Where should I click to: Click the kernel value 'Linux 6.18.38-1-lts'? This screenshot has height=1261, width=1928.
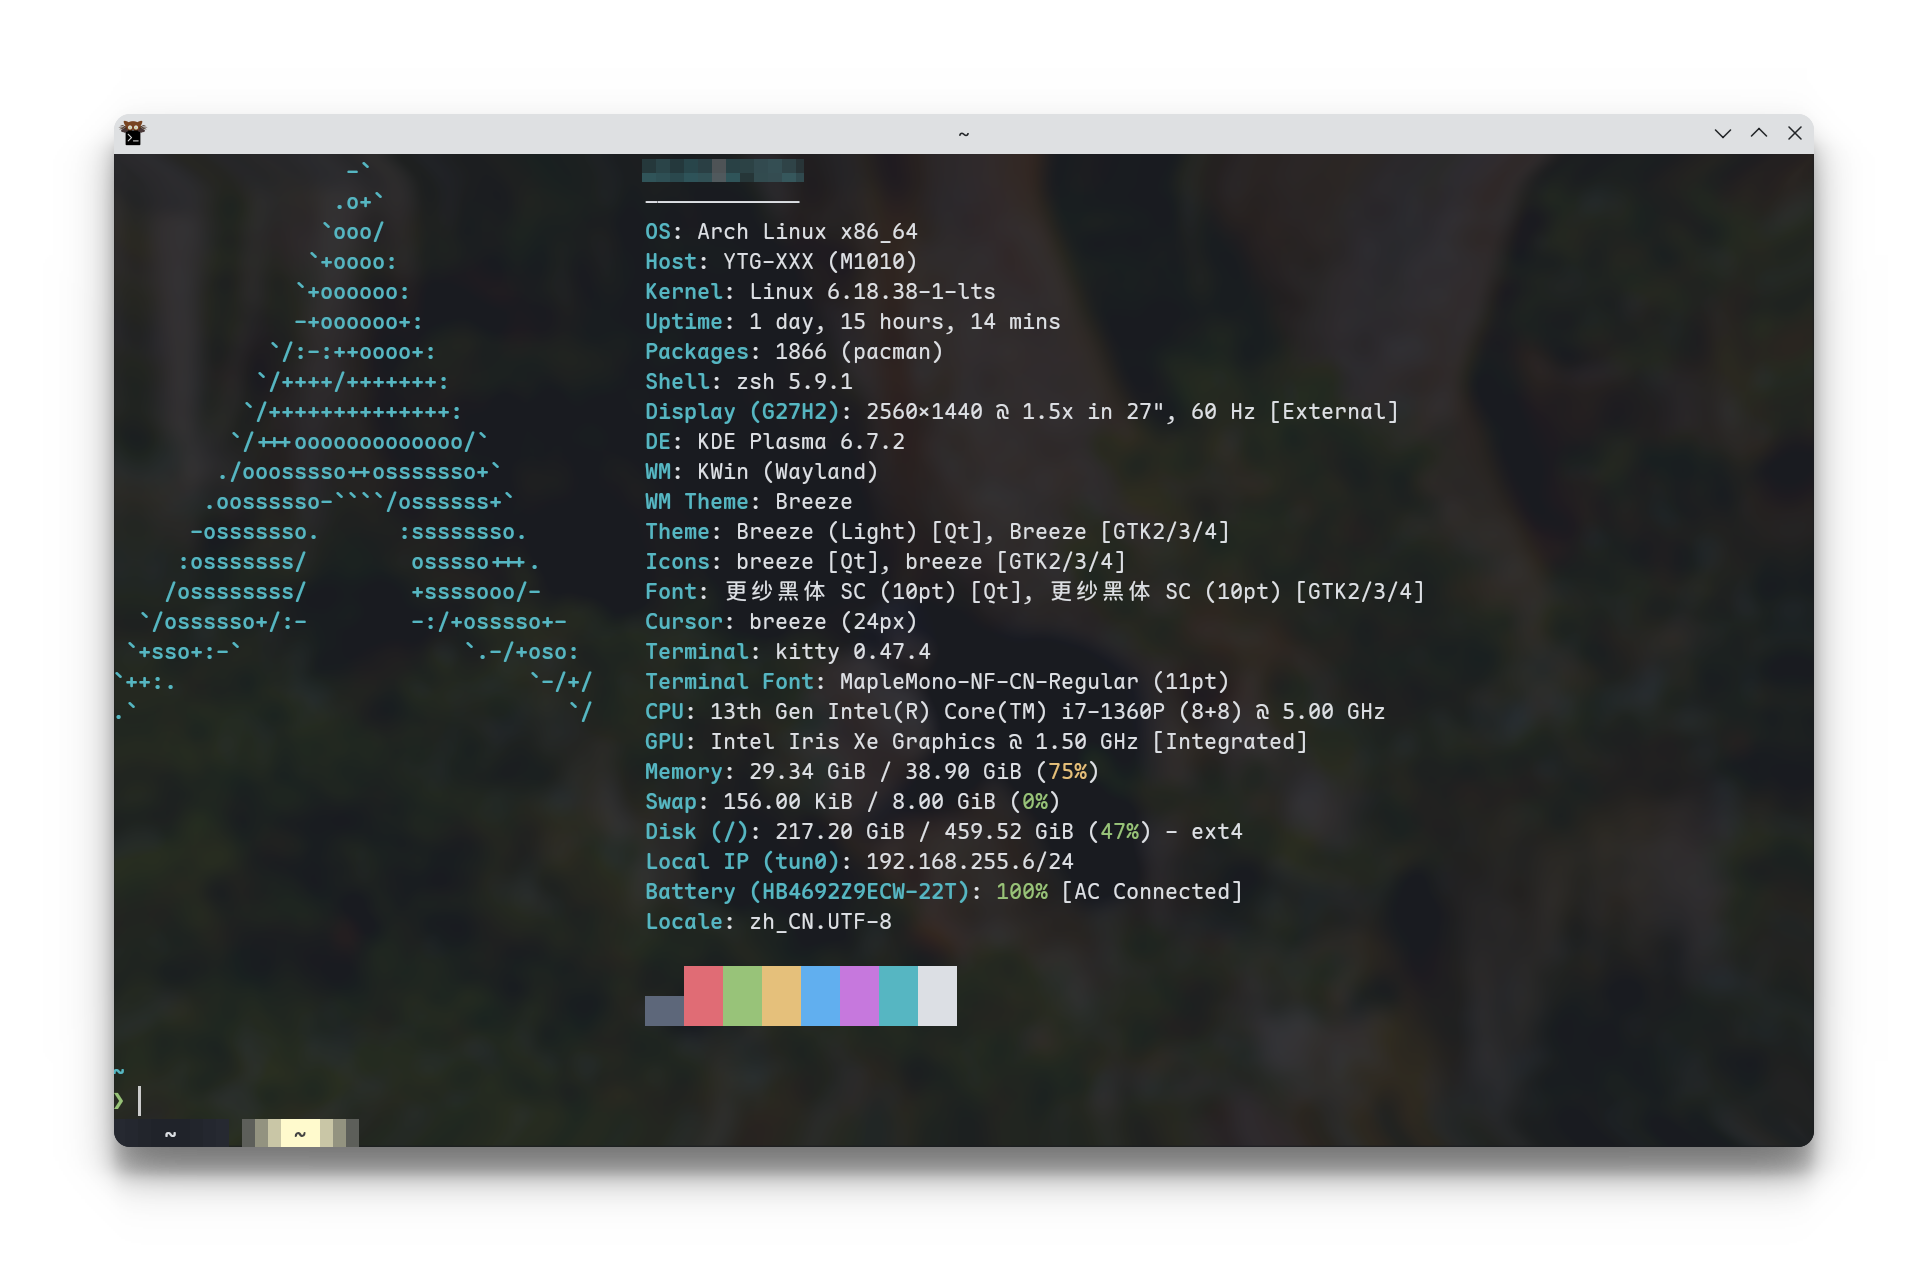click(x=872, y=292)
